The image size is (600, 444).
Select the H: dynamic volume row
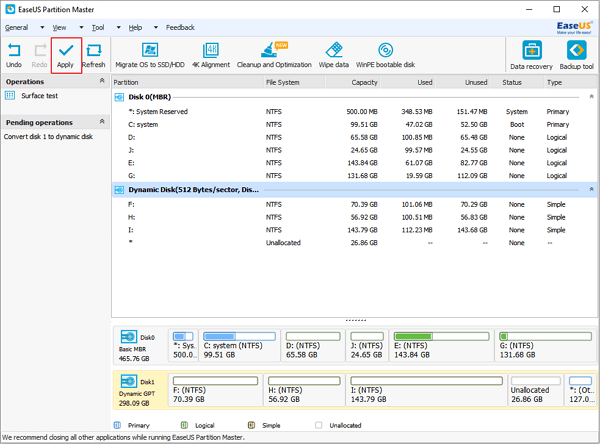tap(354, 217)
